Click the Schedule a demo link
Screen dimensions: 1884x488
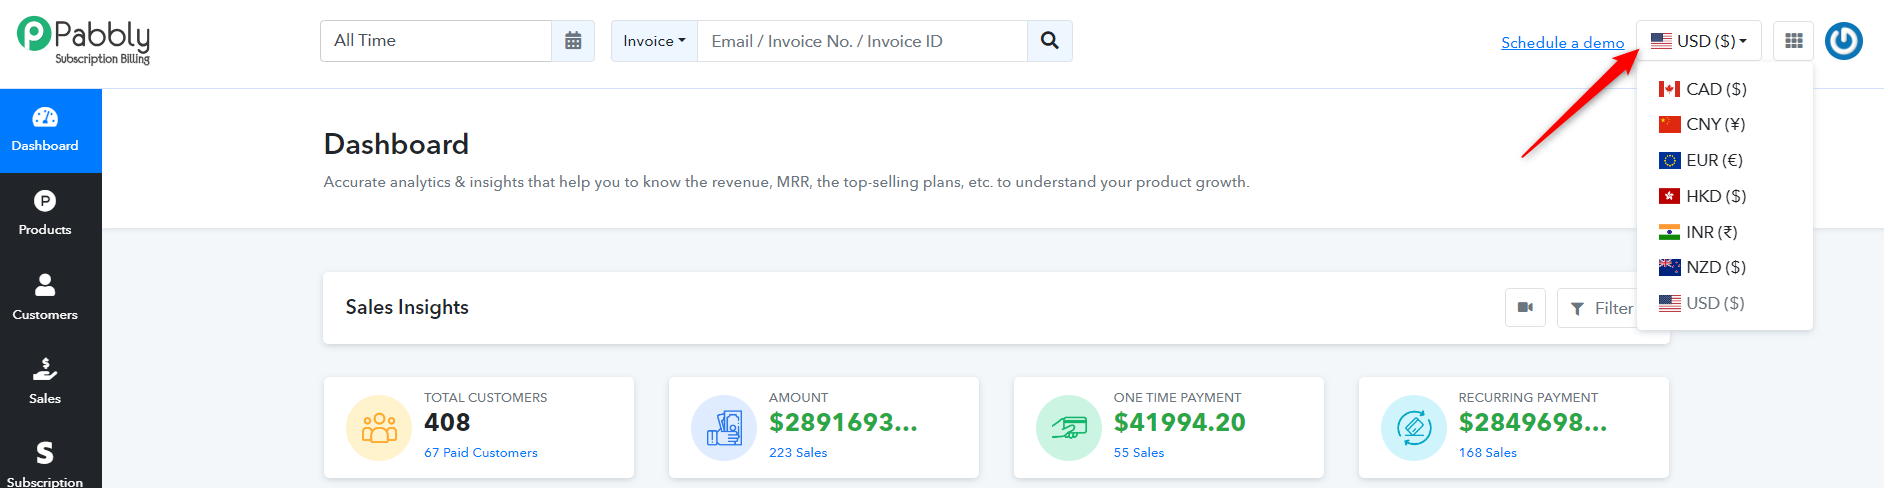click(1562, 42)
